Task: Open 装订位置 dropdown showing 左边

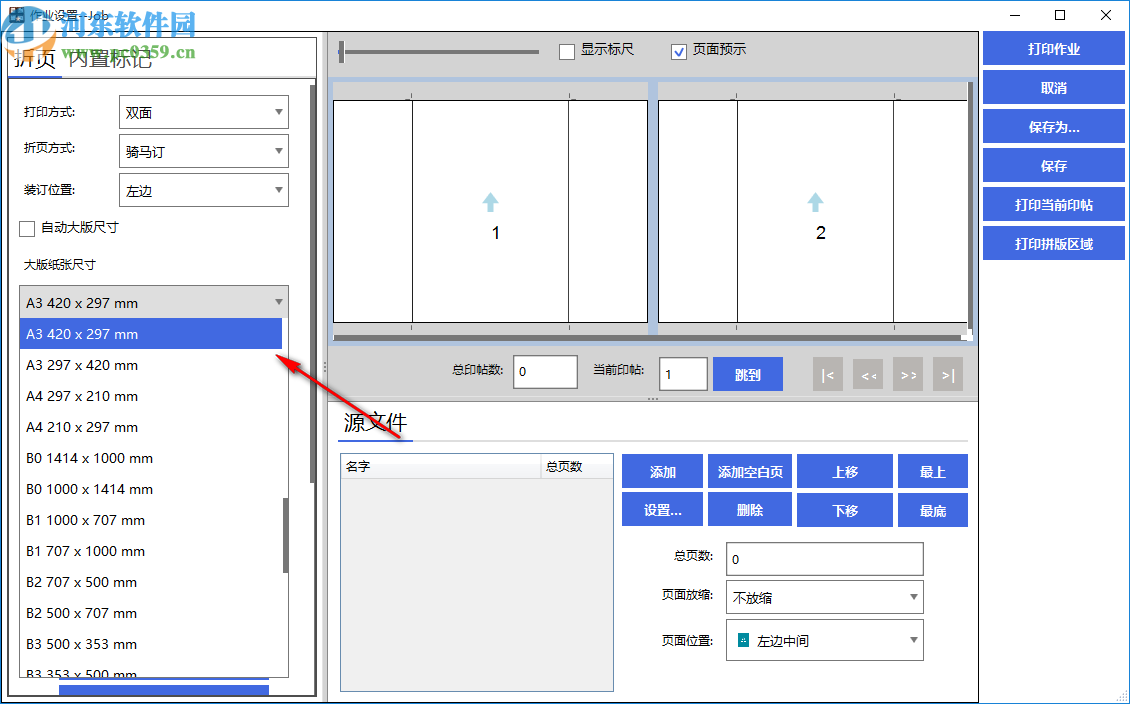Action: pos(204,190)
